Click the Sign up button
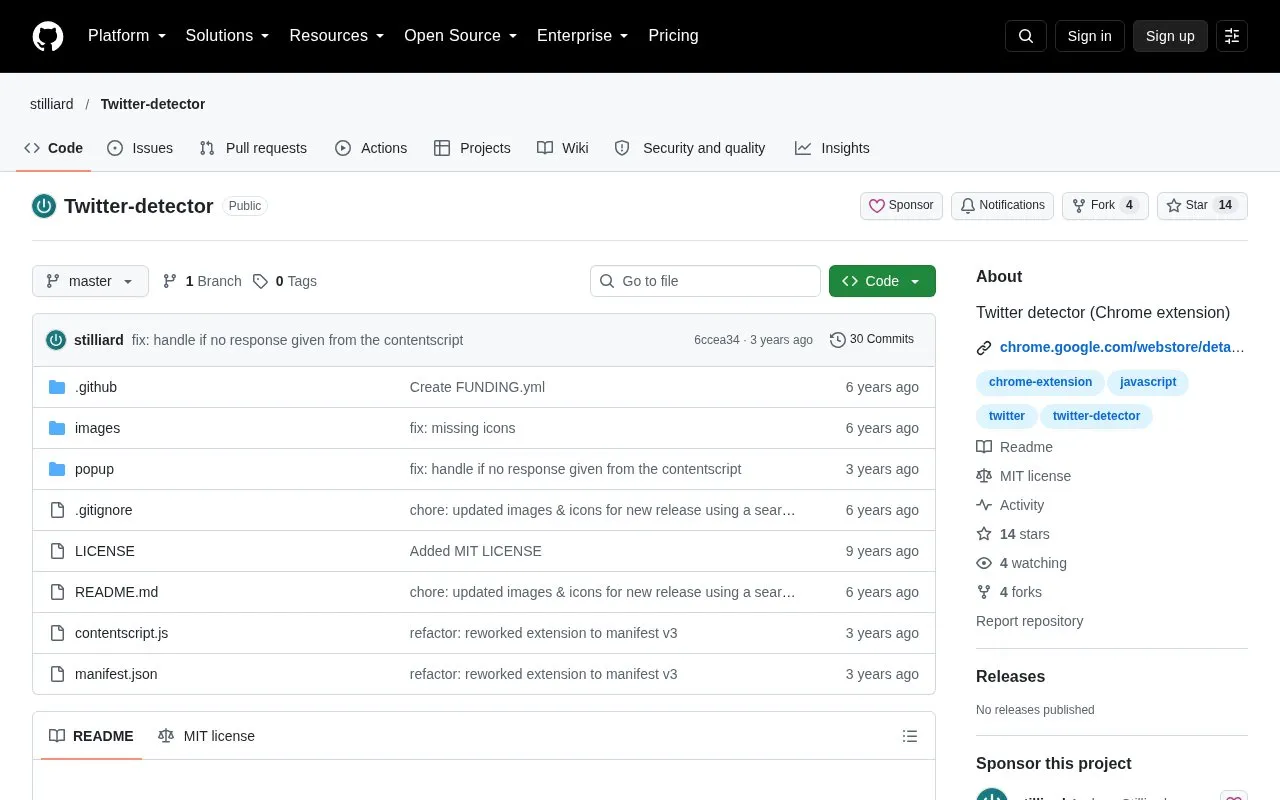This screenshot has height=800, width=1280. (x=1170, y=36)
